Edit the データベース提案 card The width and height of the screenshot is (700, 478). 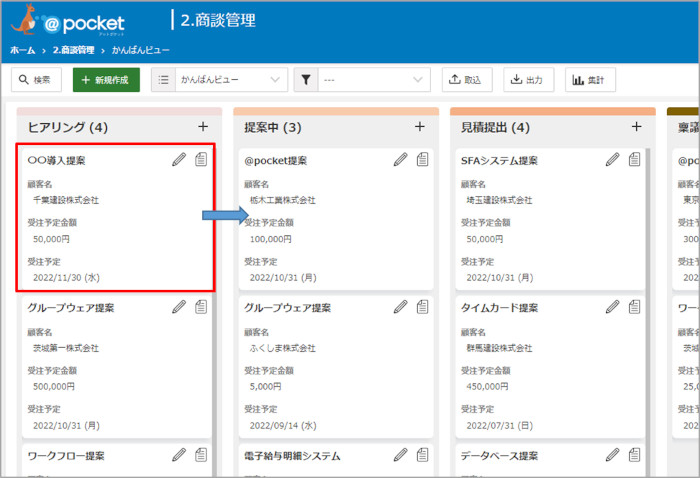pos(612,455)
